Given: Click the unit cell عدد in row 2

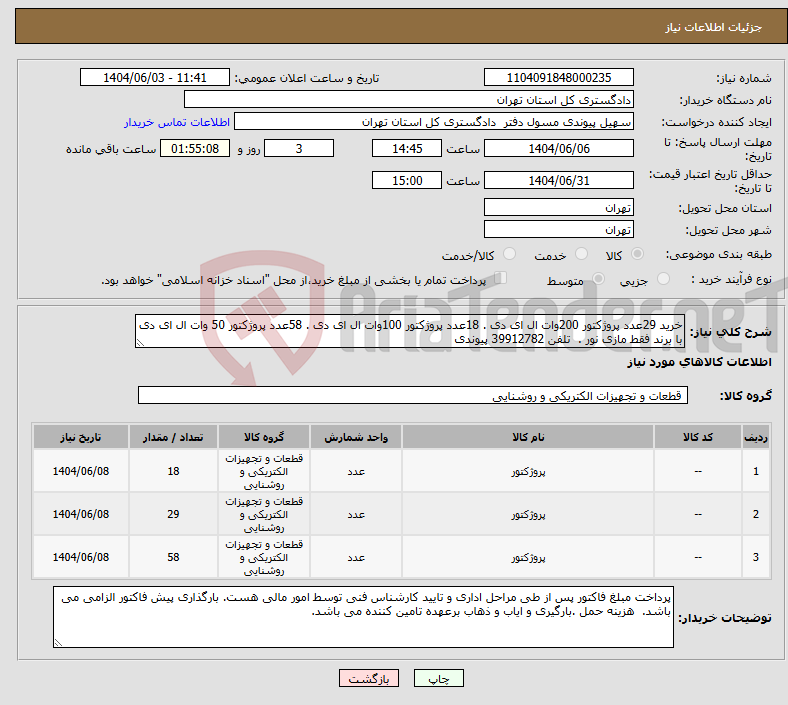Looking at the screenshot, I should pyautogui.click(x=356, y=515).
